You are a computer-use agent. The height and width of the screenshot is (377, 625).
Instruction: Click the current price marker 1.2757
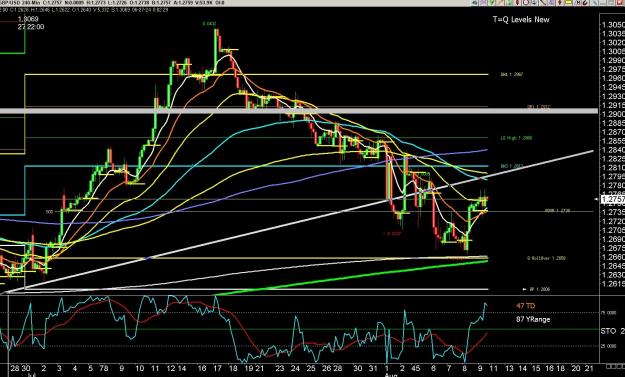coord(613,198)
